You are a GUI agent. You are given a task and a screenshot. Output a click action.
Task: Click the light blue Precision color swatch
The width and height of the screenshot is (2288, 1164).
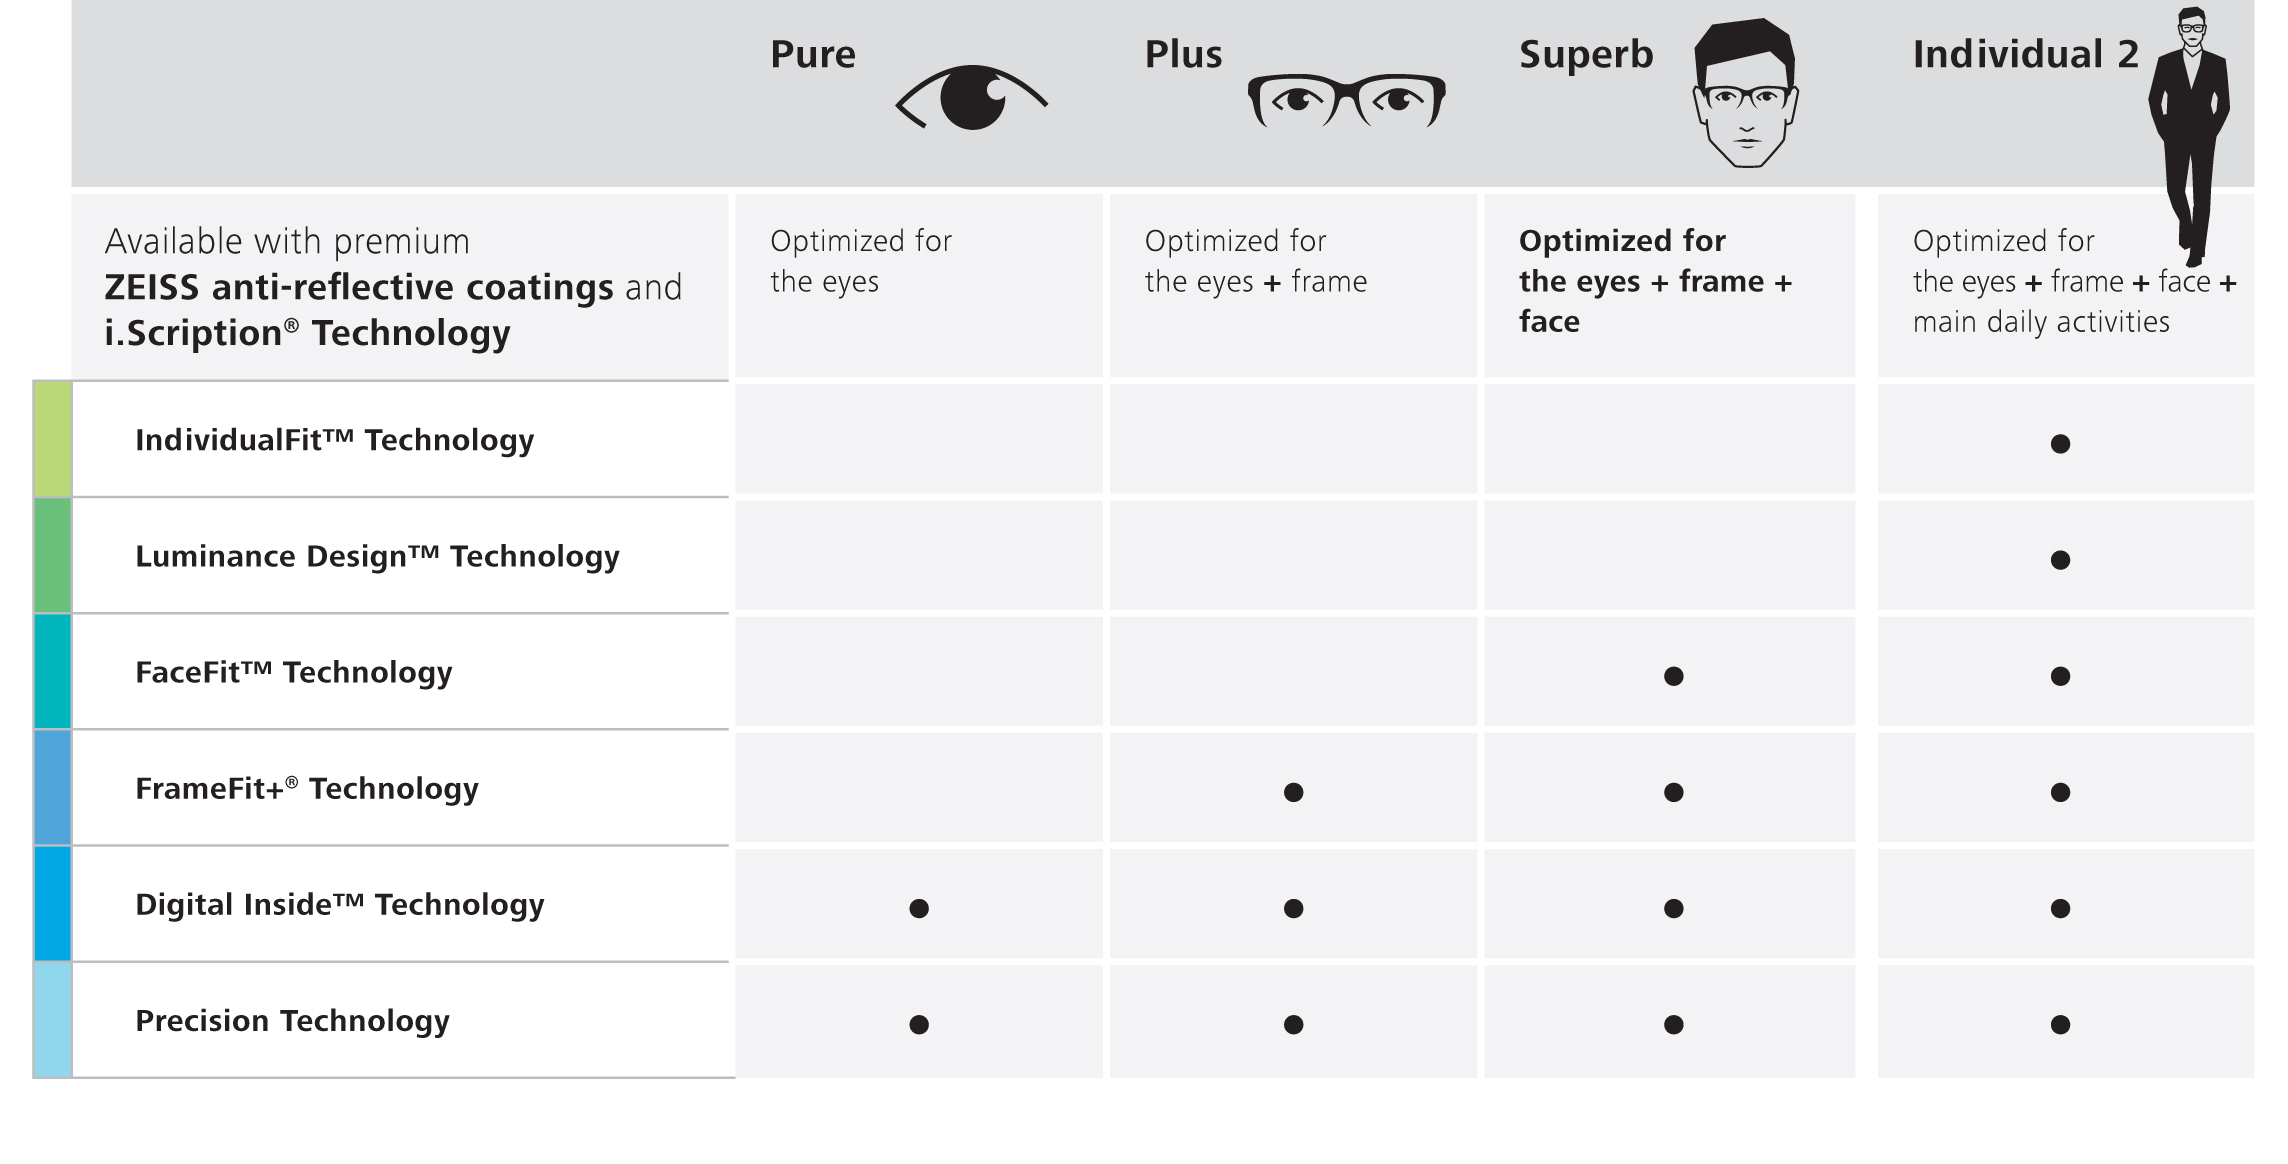tap(53, 1020)
